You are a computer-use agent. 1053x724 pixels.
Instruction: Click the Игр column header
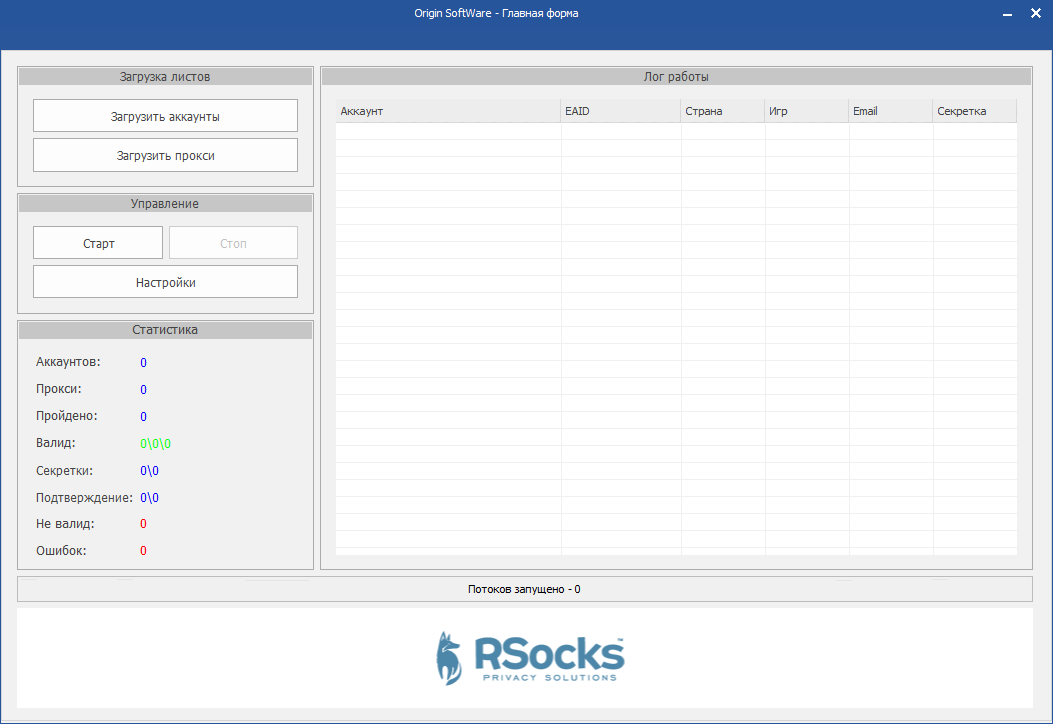[x=806, y=111]
